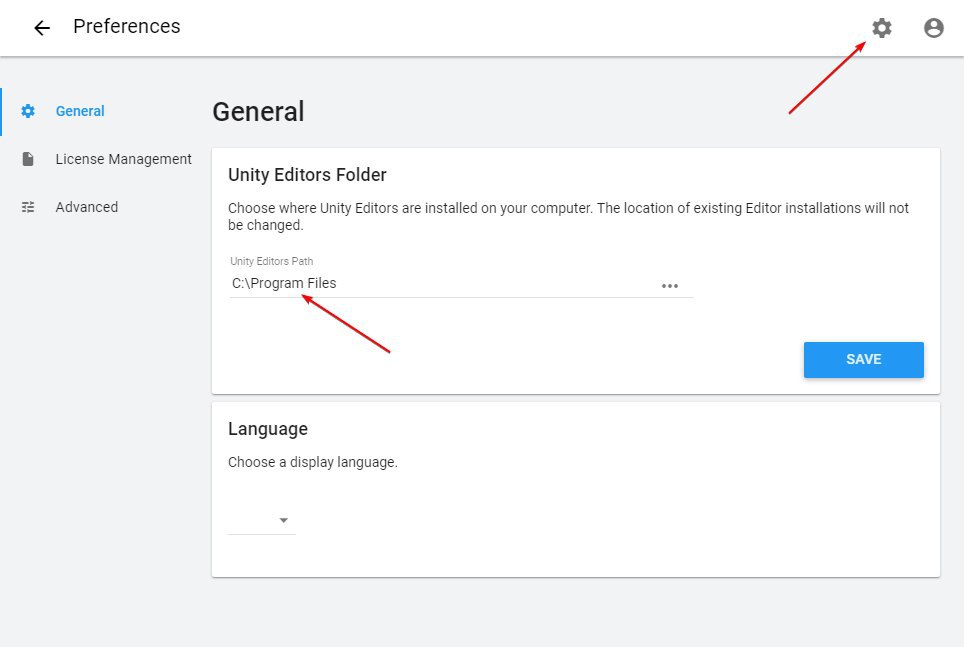Image resolution: width=964 pixels, height=647 pixels.
Task: Go back using the arrow icon
Action: coord(42,28)
